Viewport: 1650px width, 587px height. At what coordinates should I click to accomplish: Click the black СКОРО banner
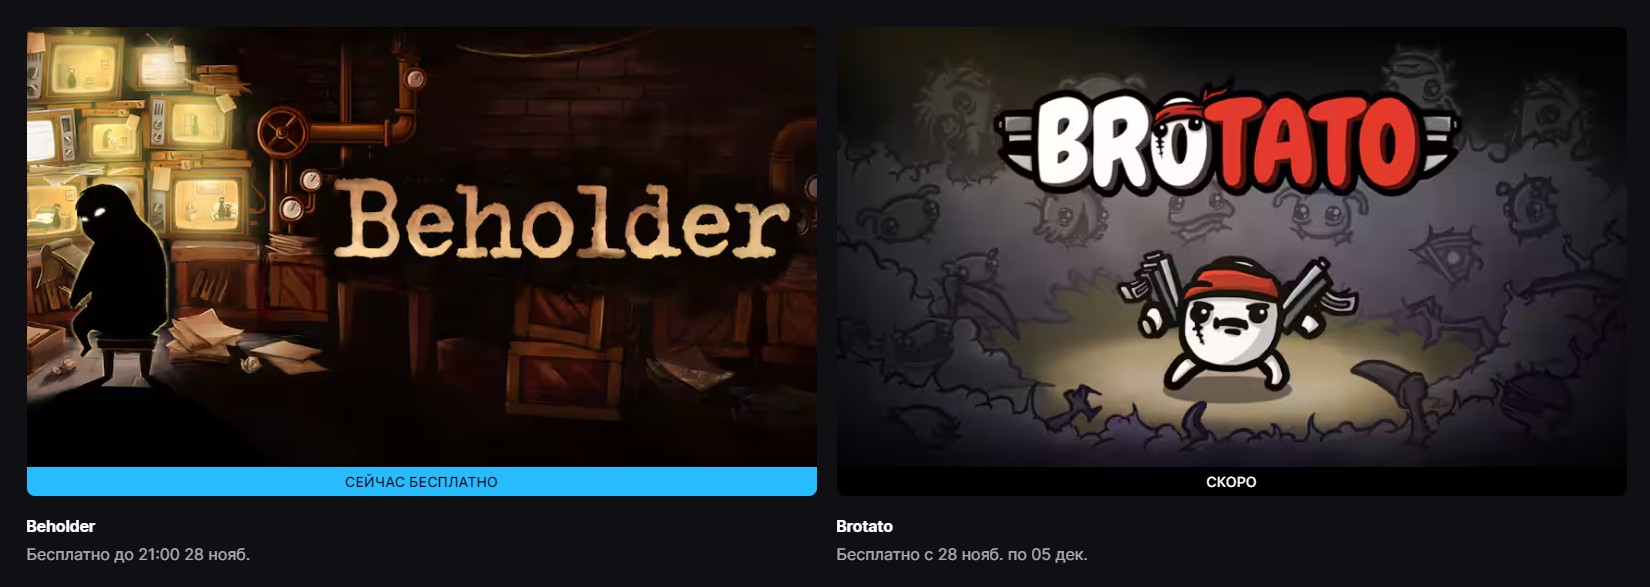pyautogui.click(x=1231, y=481)
